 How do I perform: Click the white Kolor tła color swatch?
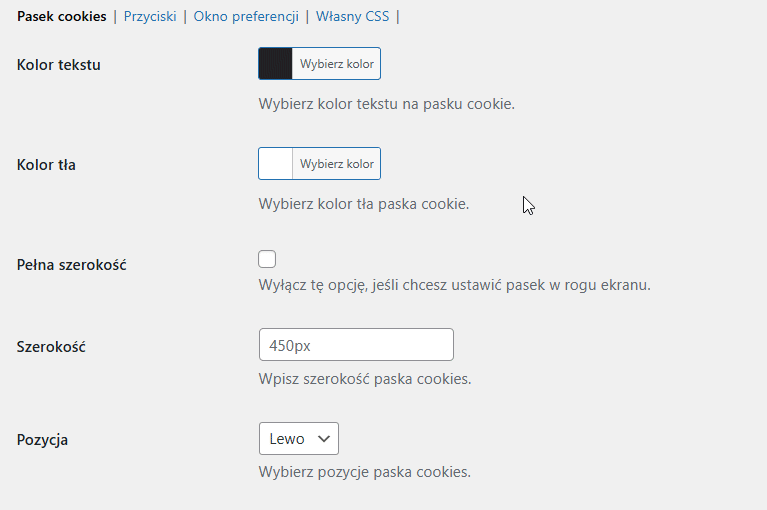(276, 164)
